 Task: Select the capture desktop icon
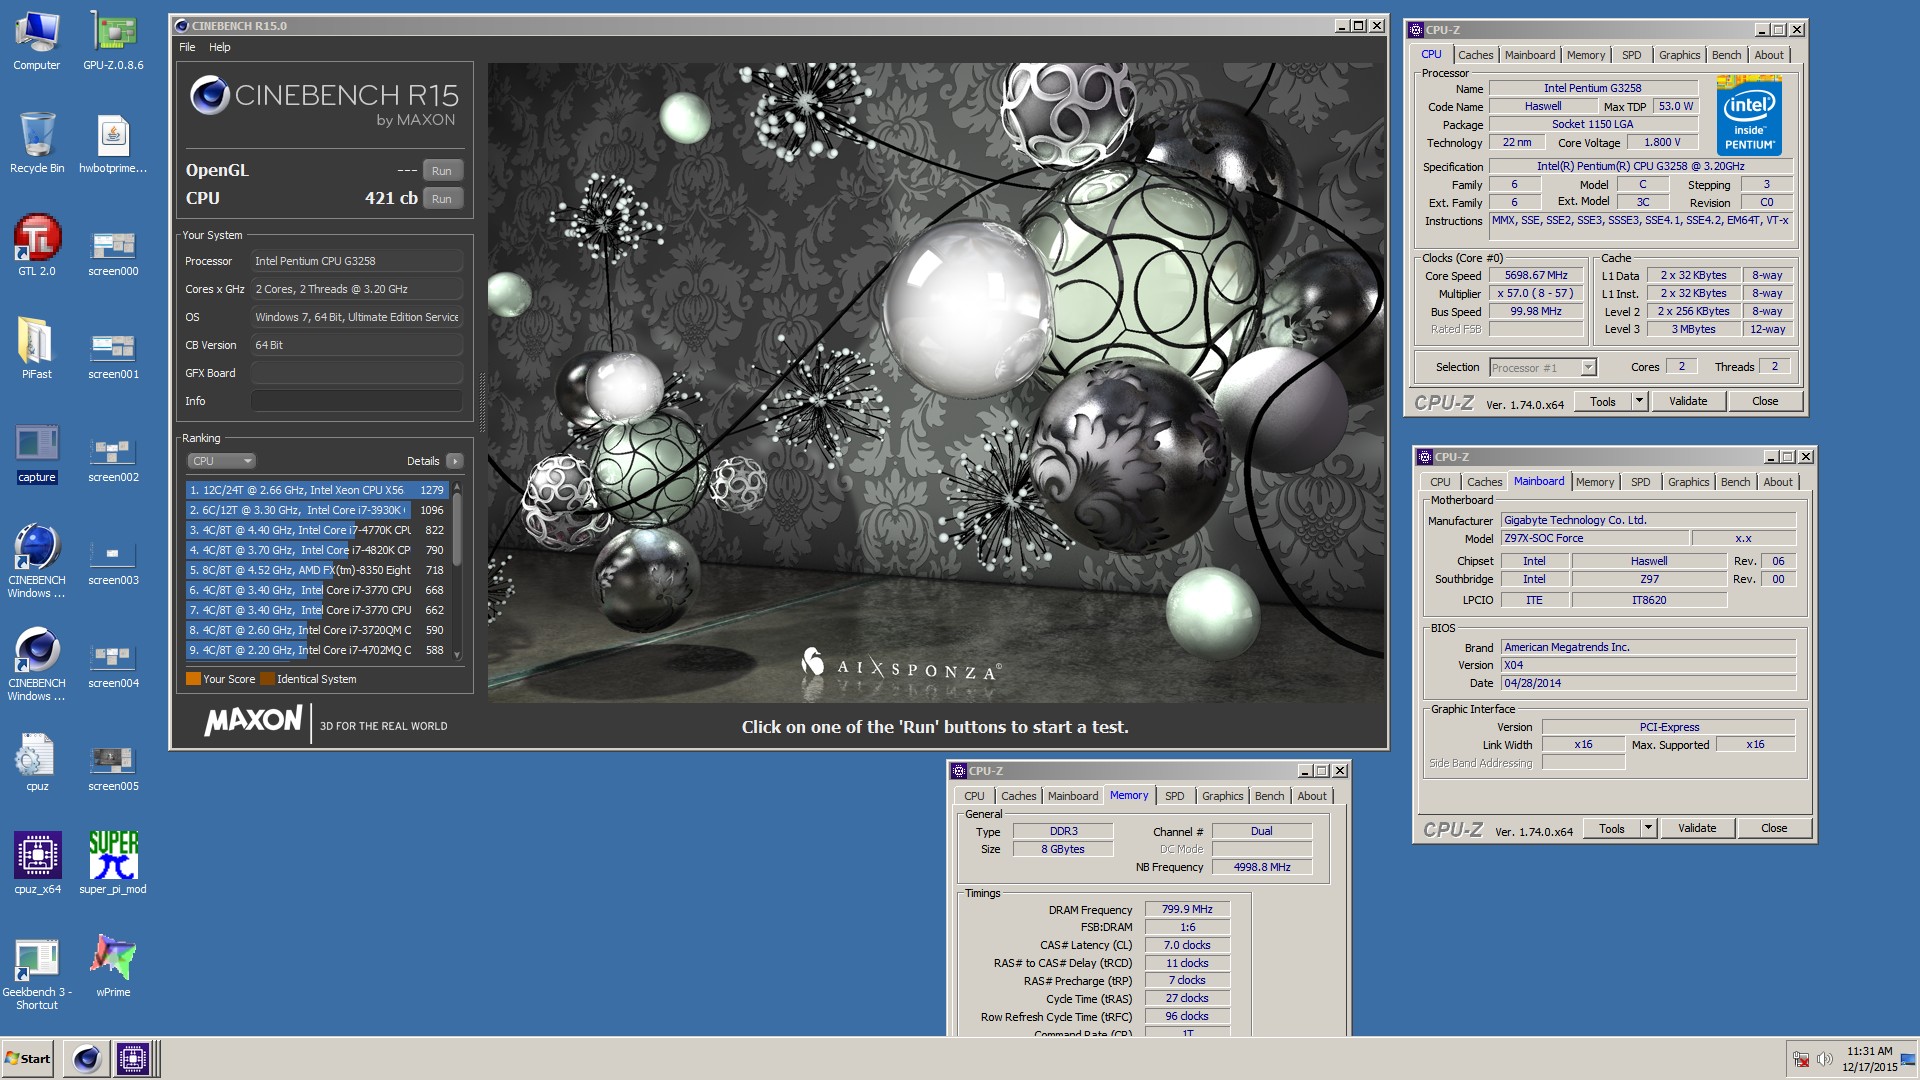[x=37, y=452]
